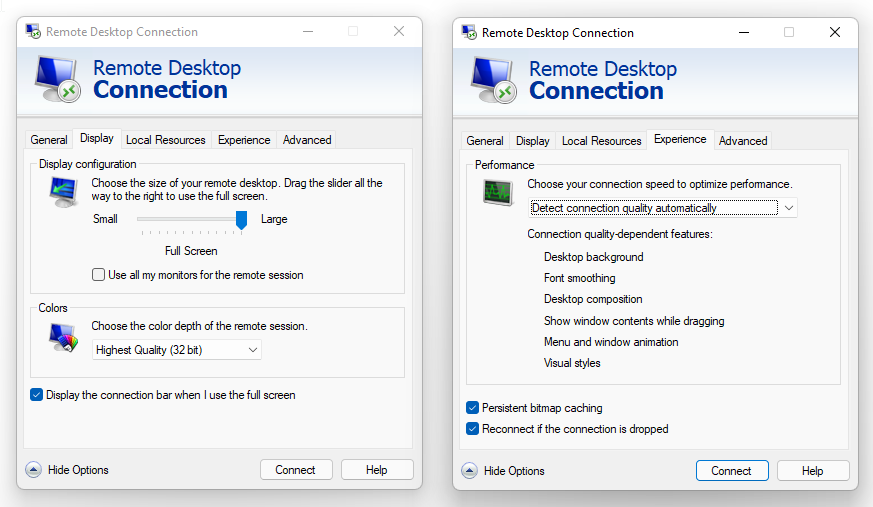This screenshot has width=873, height=507.
Task: Click the title bar app icon of left window
Action: (33, 31)
